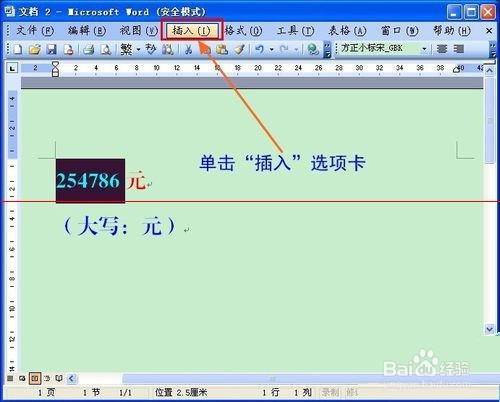Click the New blank document icon

[x=17, y=49]
